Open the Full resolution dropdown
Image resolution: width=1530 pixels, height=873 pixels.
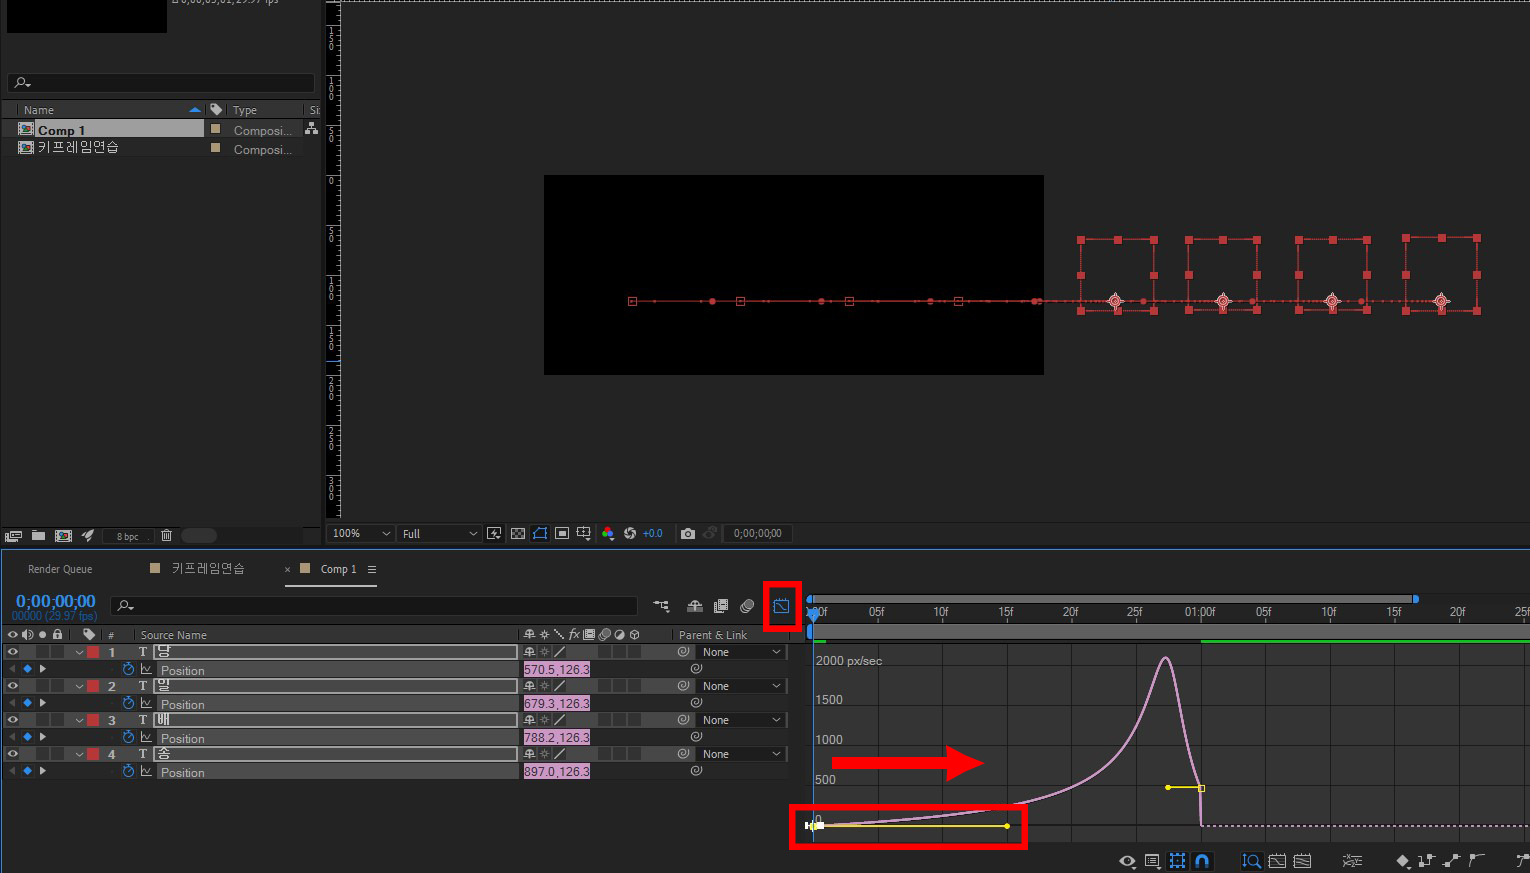click(x=440, y=534)
